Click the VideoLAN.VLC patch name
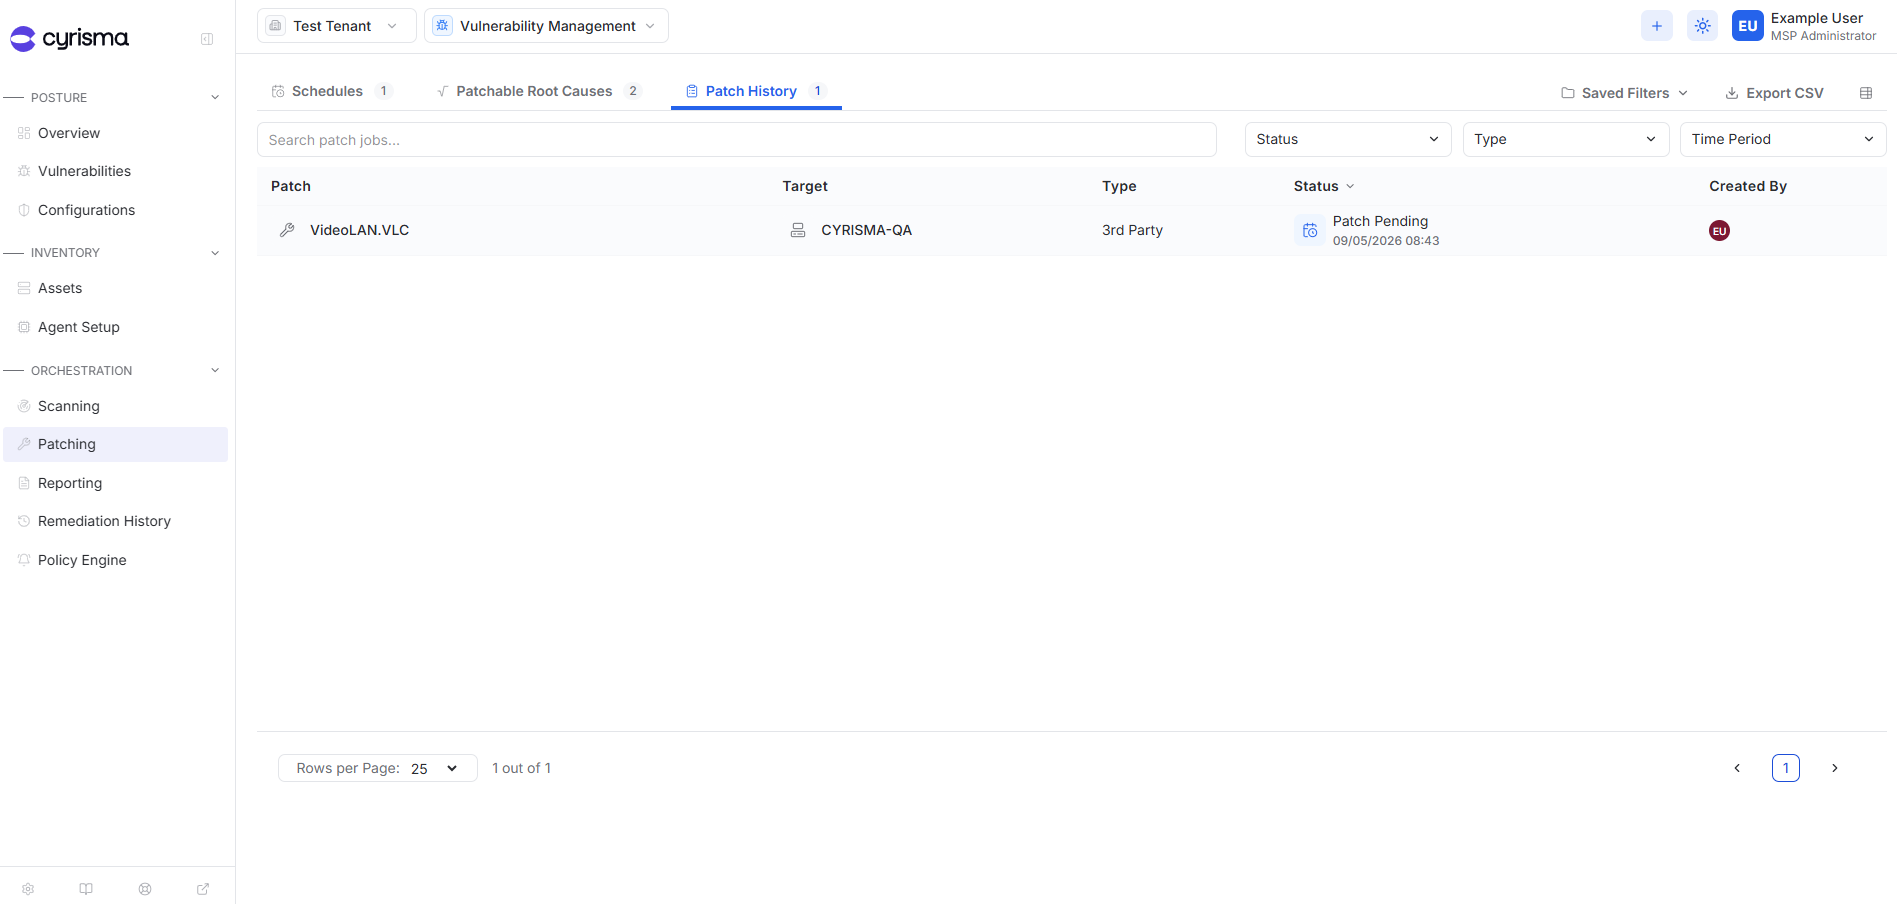The height and width of the screenshot is (904, 1897). 359,230
